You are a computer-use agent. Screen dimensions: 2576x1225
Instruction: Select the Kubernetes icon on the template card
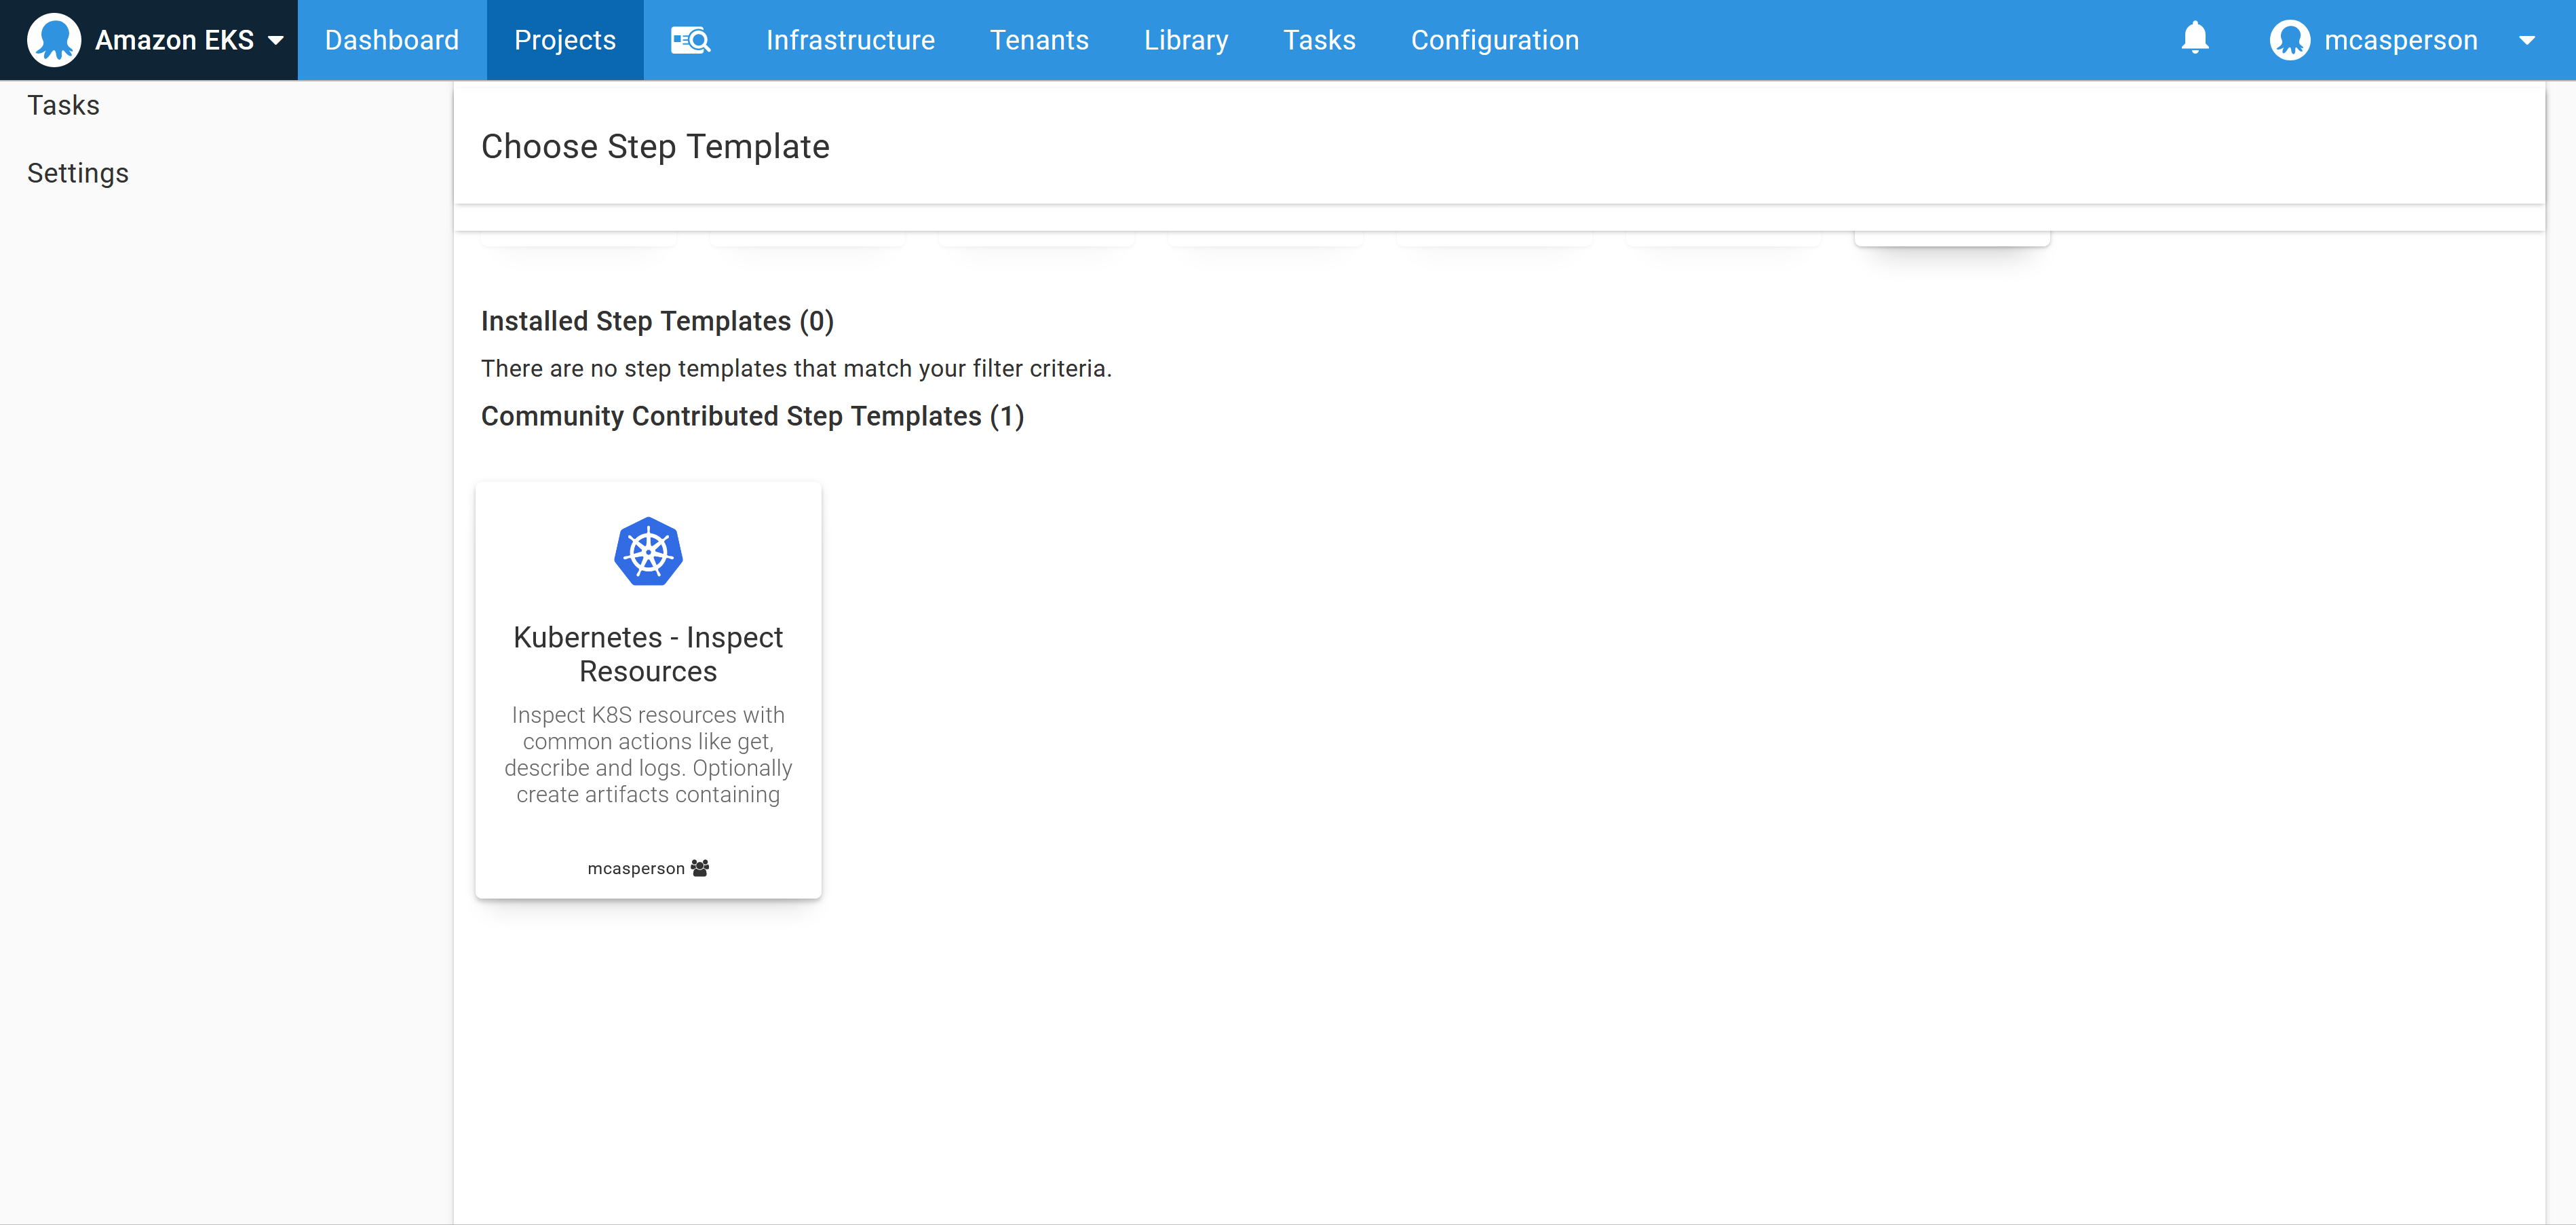tap(648, 551)
